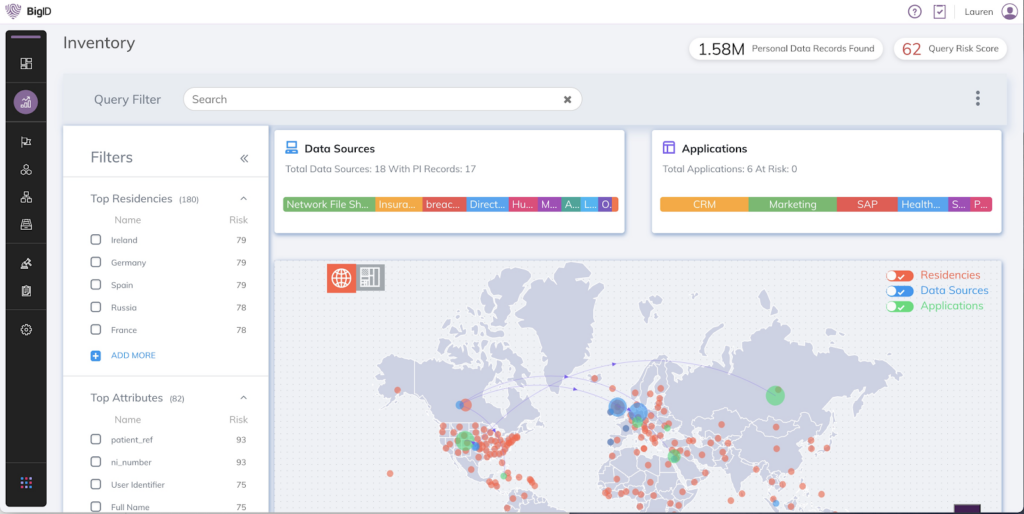Open the three-dot query options menu
This screenshot has width=1024, height=514.
click(977, 98)
